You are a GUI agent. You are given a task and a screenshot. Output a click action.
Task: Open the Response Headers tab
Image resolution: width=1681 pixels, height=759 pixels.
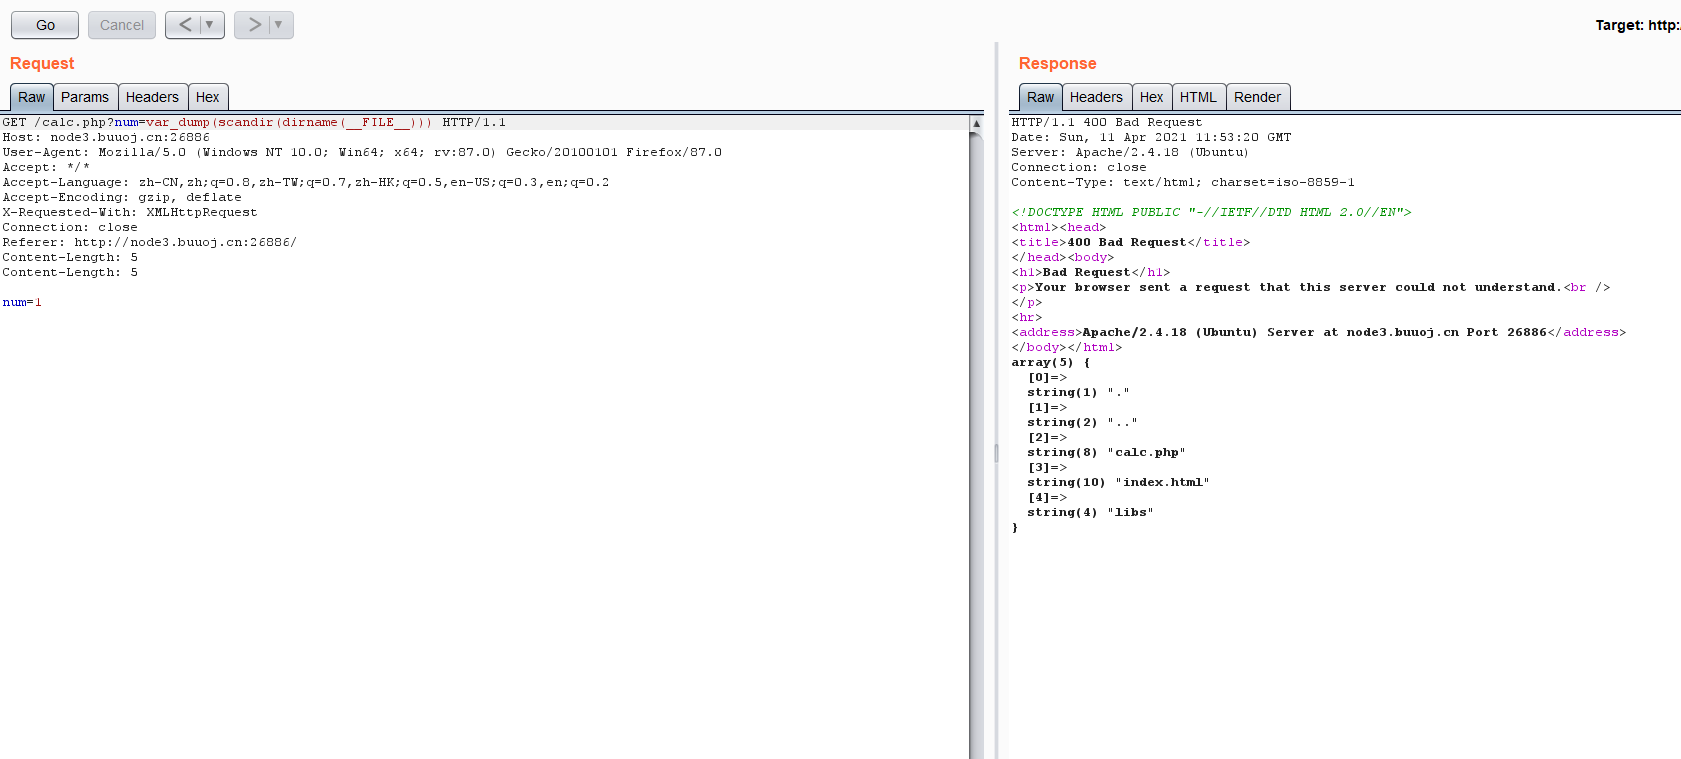[1096, 97]
